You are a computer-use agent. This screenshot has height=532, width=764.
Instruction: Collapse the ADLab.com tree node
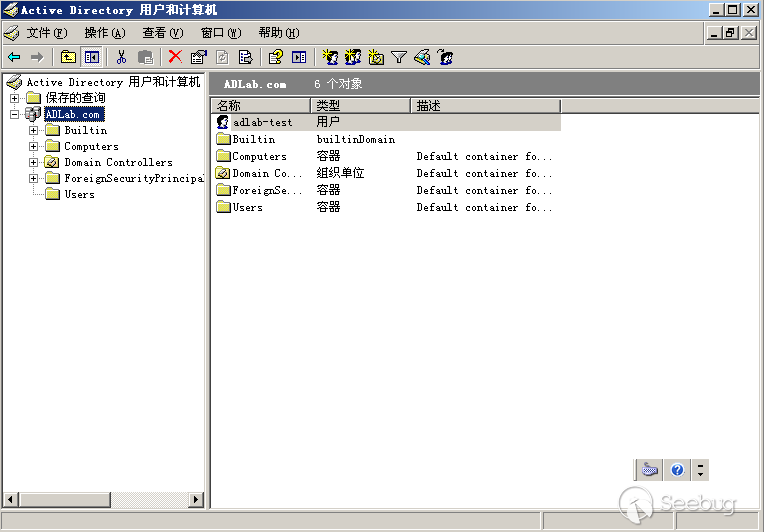pyautogui.click(x=15, y=114)
